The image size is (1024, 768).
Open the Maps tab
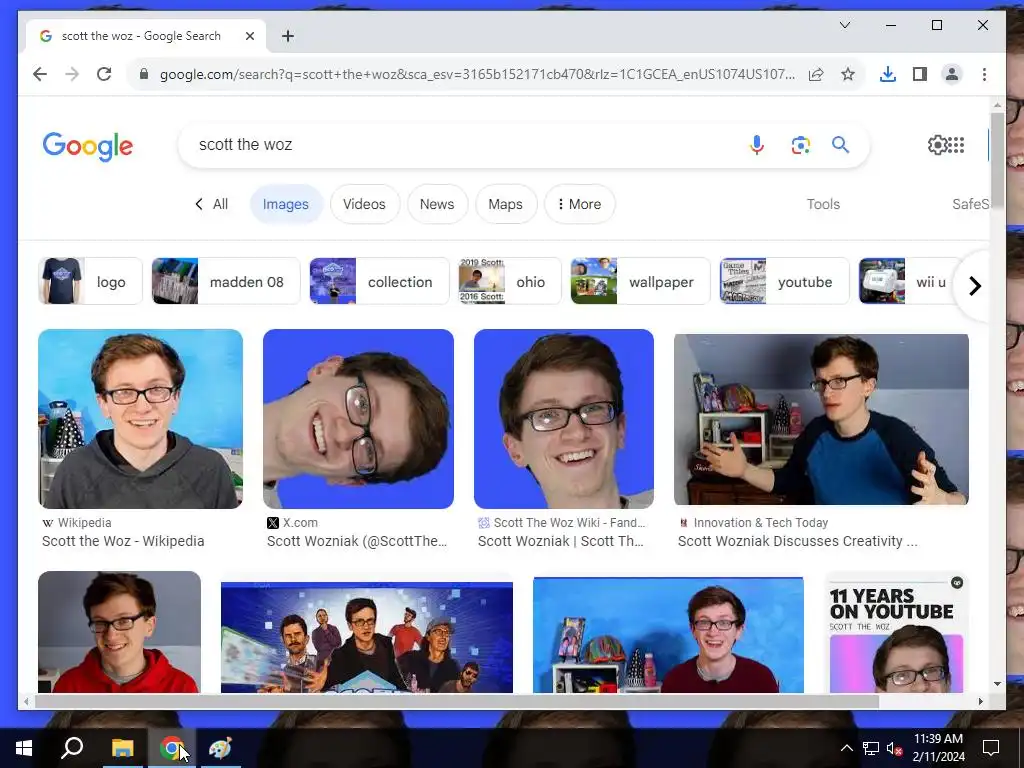(x=505, y=204)
